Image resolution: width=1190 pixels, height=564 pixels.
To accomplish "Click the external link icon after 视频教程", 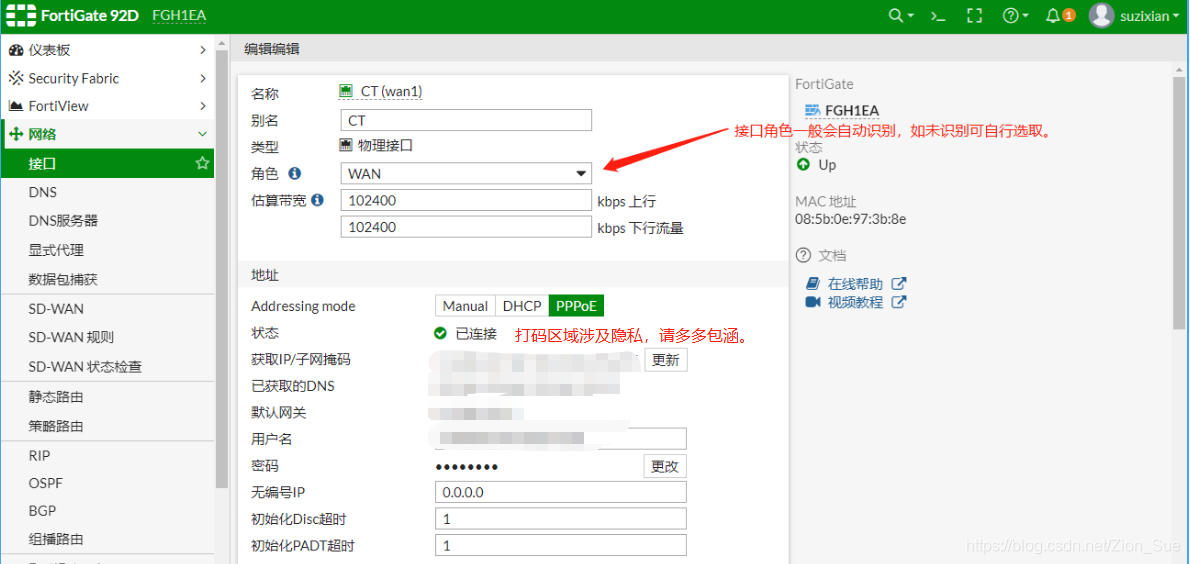I will point(899,302).
